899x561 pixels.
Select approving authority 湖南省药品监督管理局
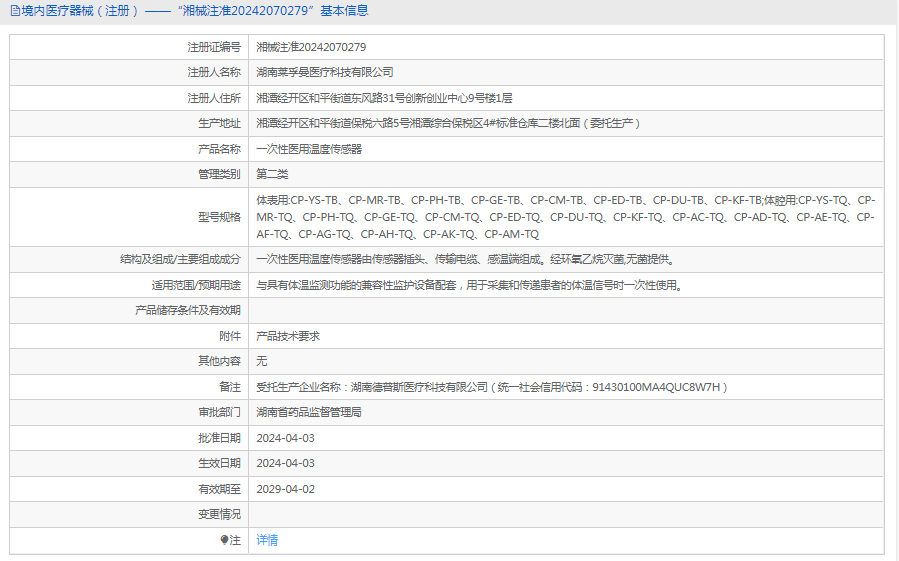309,412
